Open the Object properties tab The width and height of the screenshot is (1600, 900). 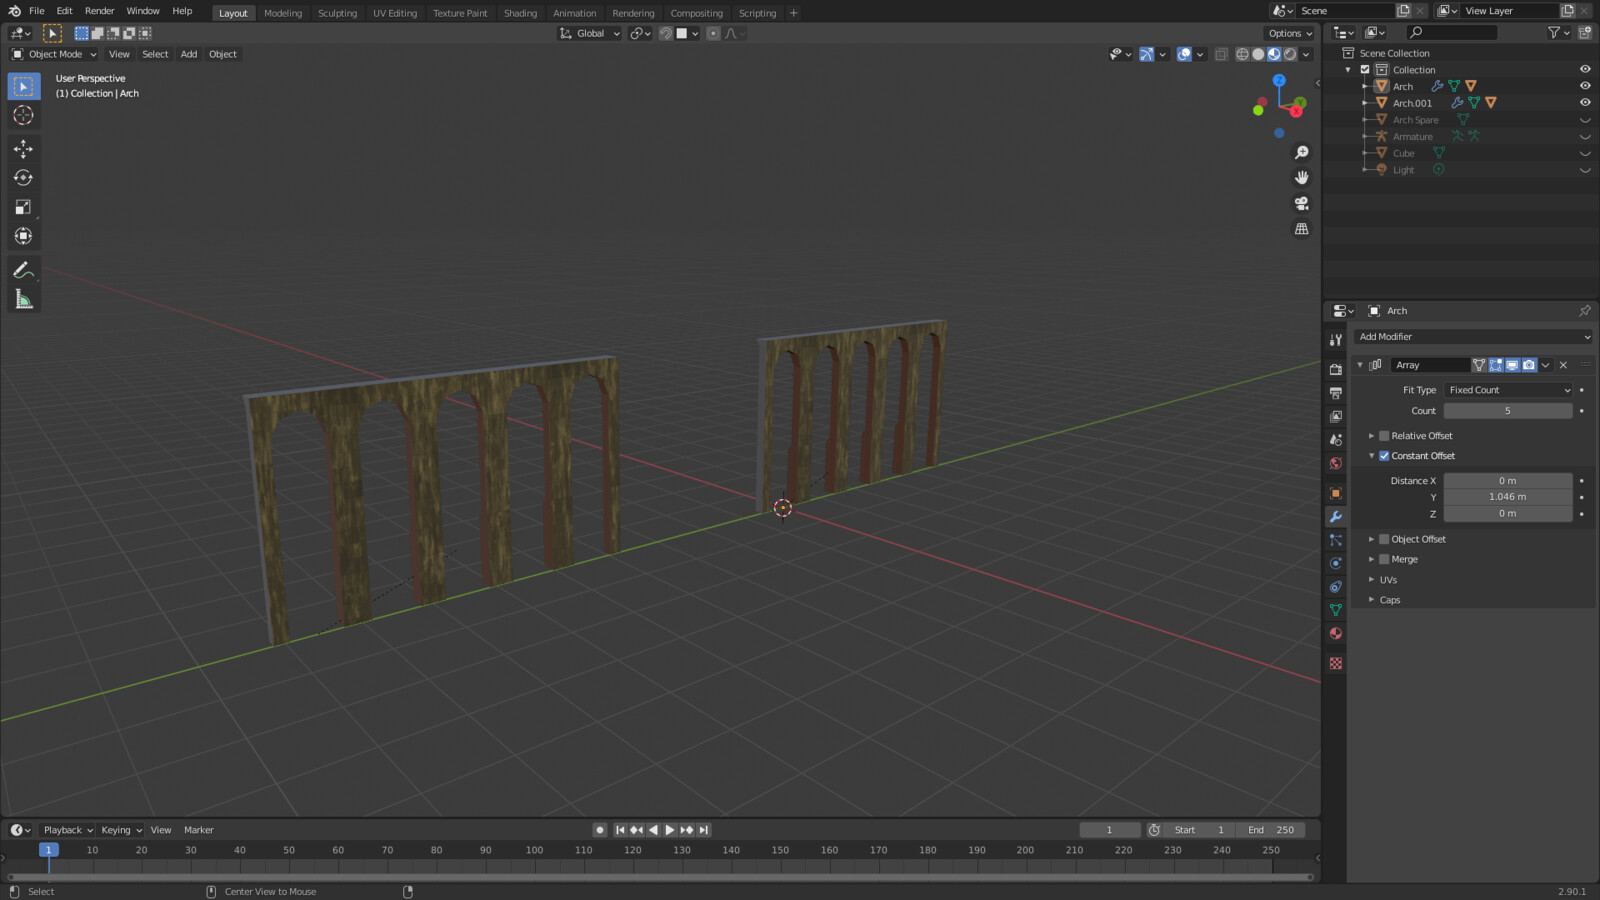(1336, 493)
